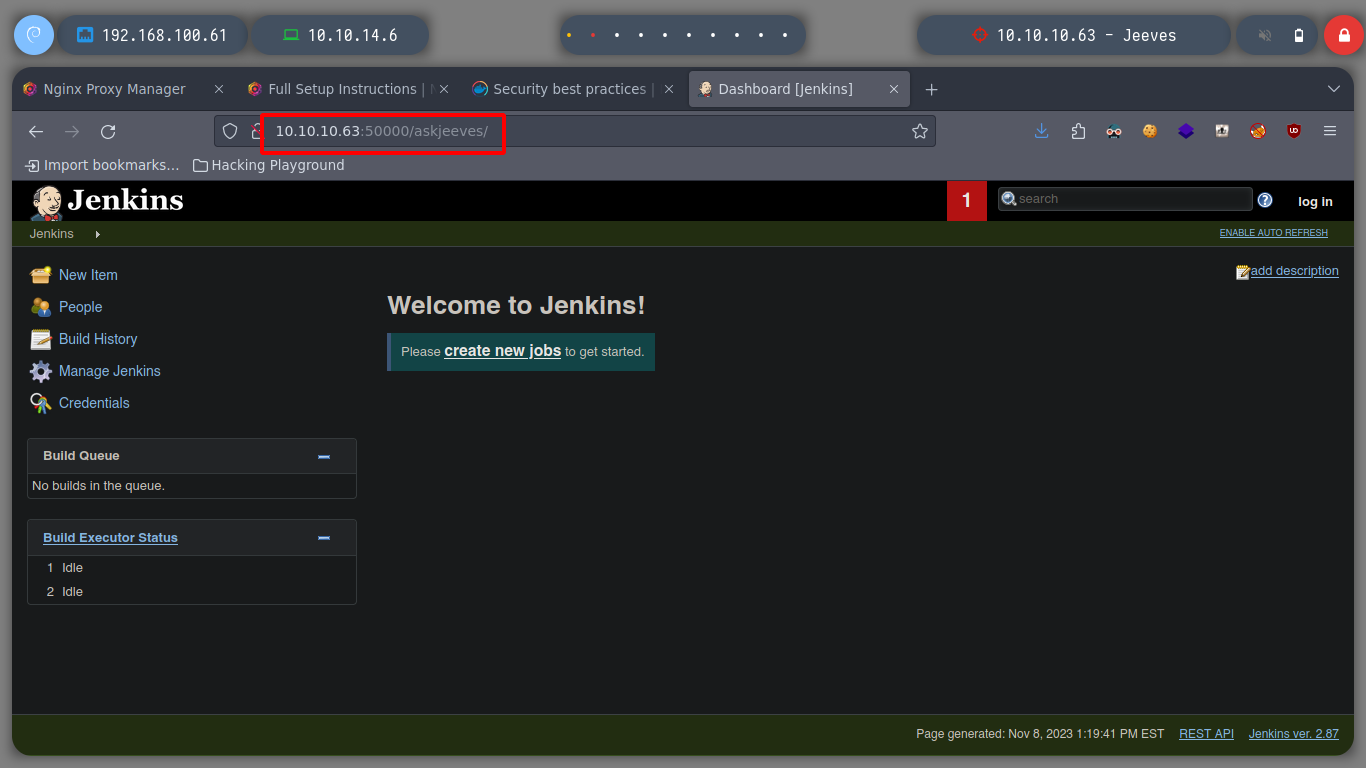Click the cookie editor extension icon
The image size is (1366, 768).
1150,131
